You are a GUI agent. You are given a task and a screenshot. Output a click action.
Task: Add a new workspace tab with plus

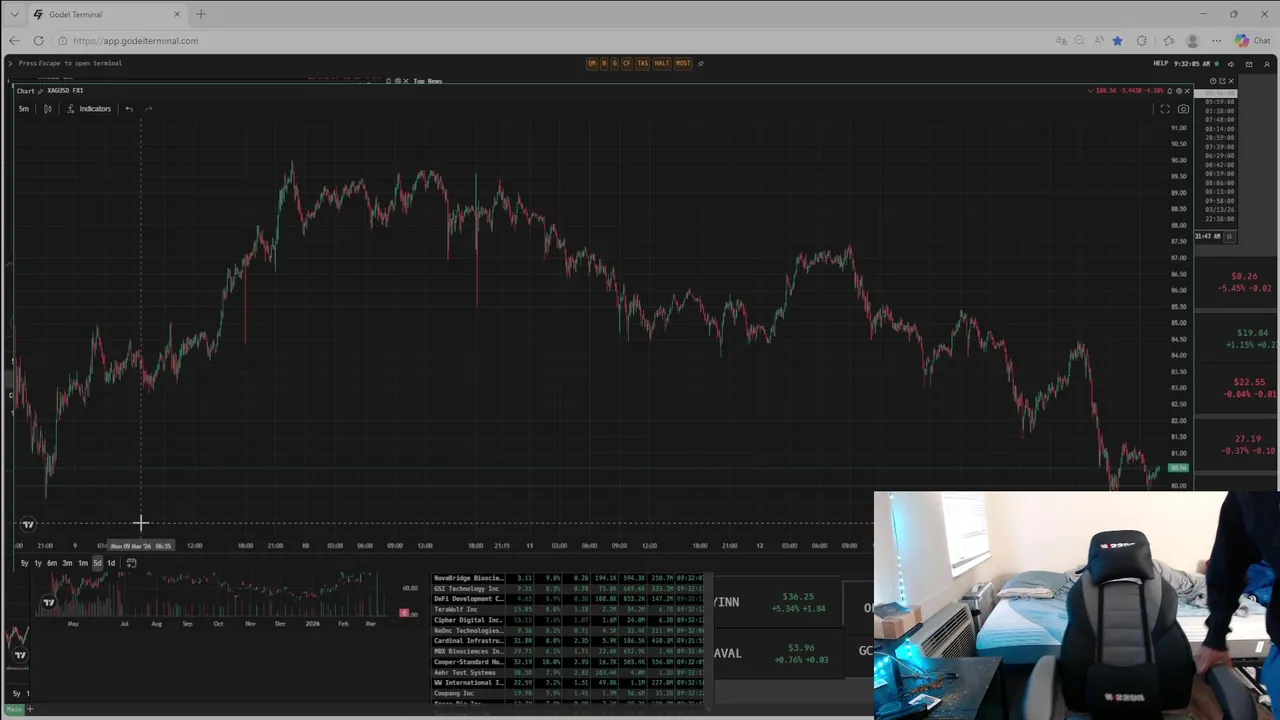coord(30,709)
